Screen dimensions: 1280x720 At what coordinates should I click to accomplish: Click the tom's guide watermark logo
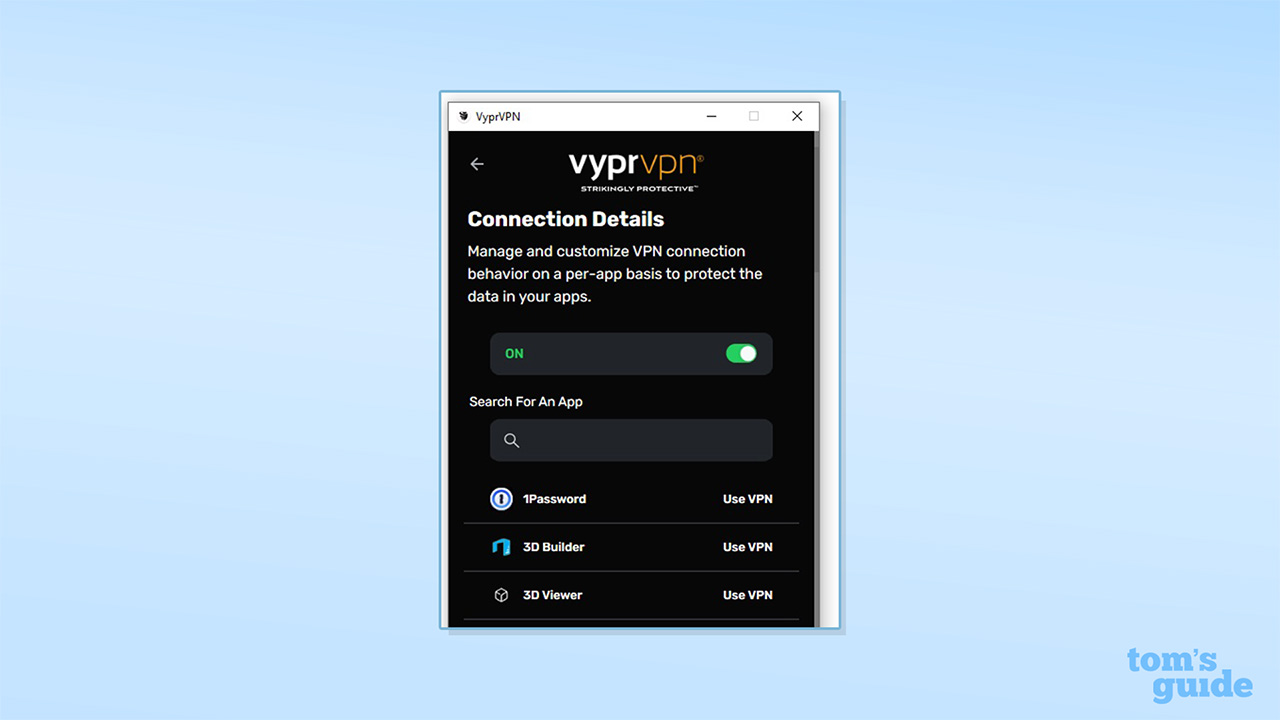(1189, 674)
